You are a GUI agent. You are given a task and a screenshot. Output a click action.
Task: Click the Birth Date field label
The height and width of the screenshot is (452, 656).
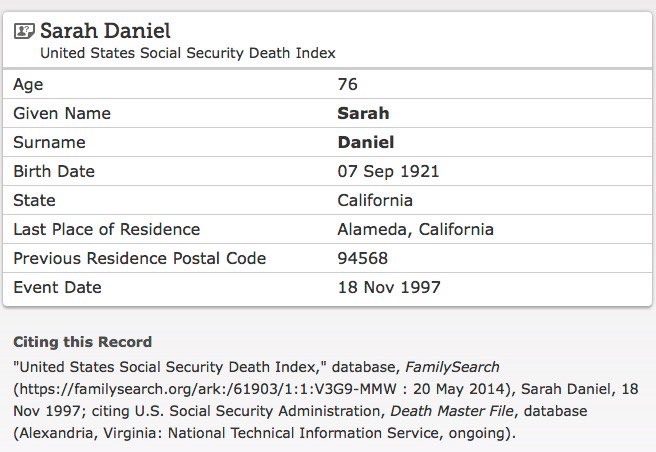(x=54, y=171)
